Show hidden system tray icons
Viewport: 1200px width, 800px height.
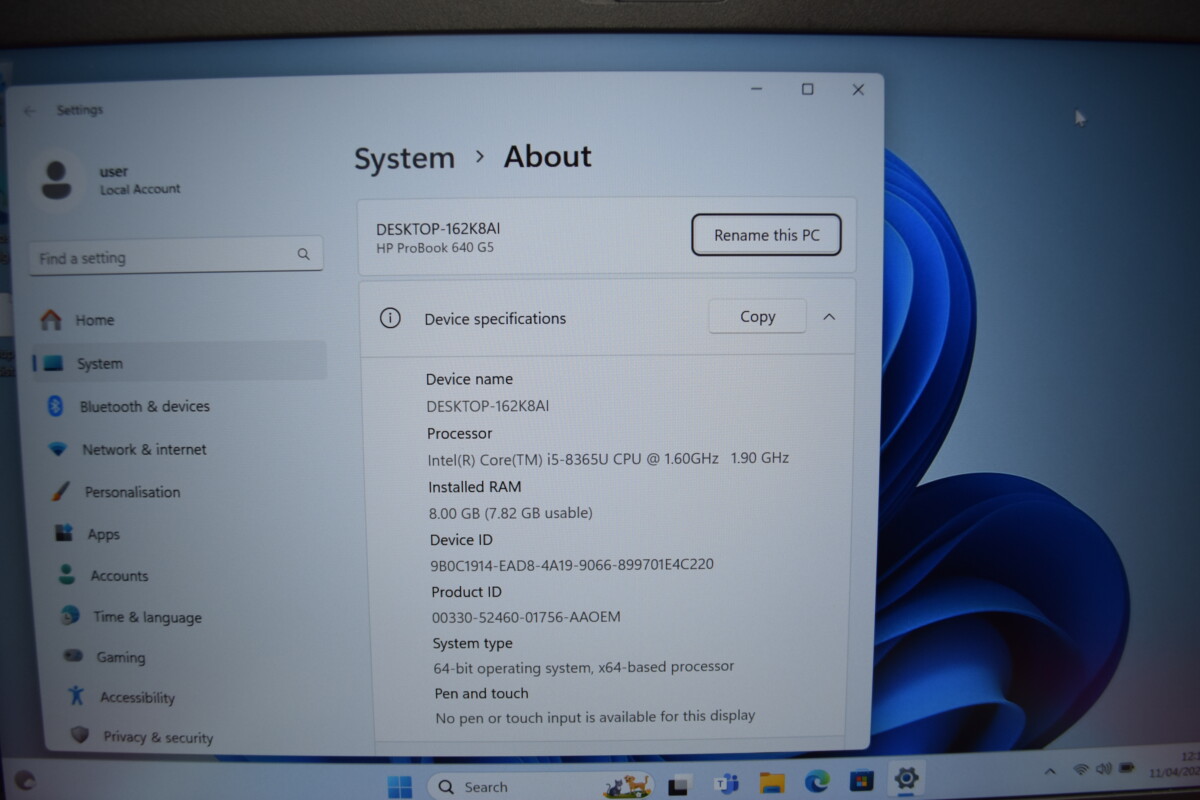(1050, 771)
